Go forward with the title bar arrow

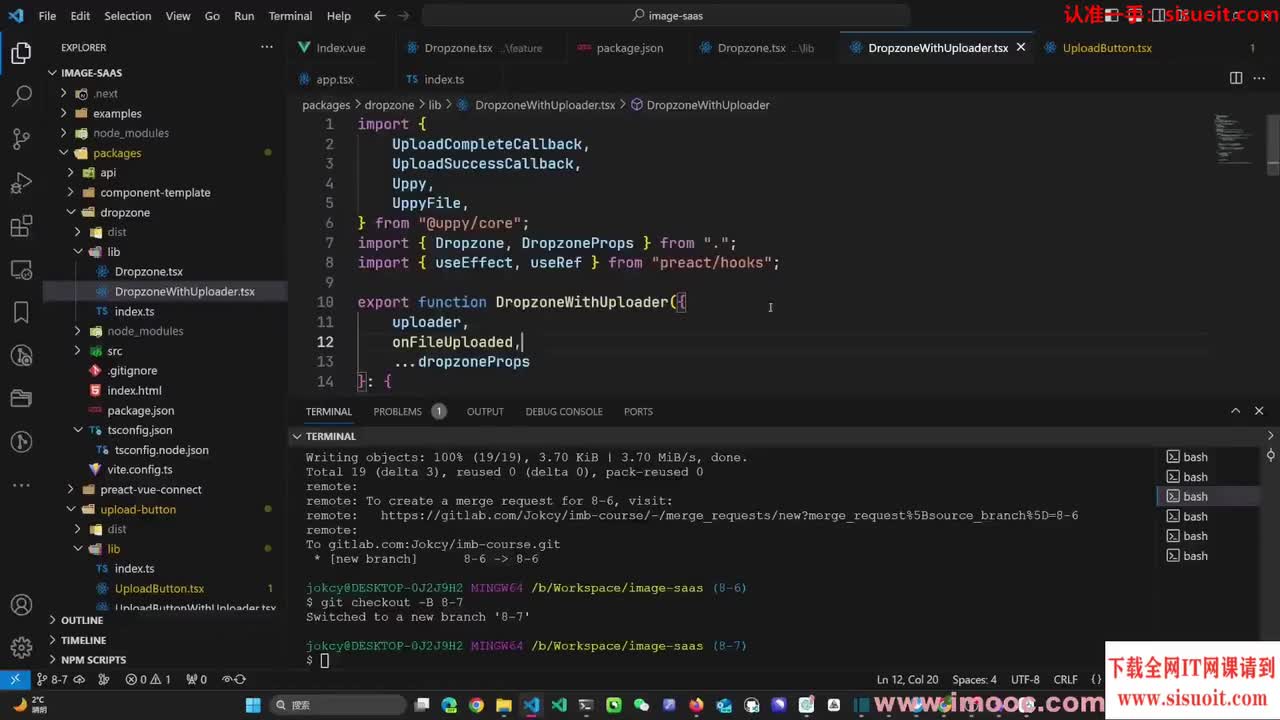pyautogui.click(x=403, y=16)
